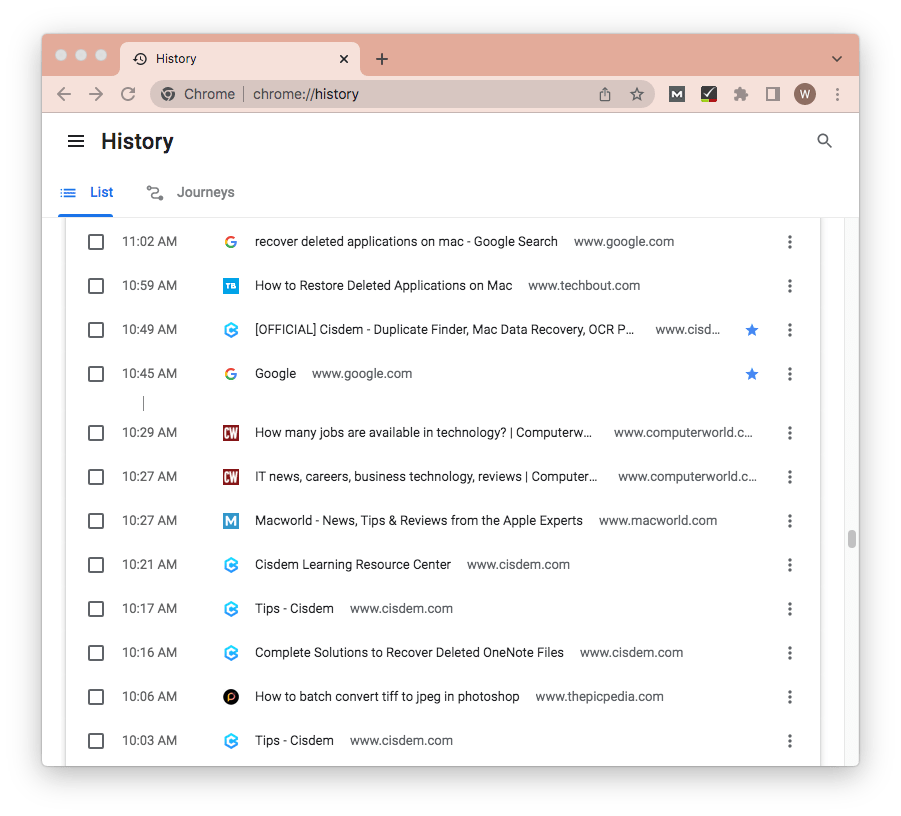This screenshot has height=816, width=901.
Task: Open the Chrome three-dot menu
Action: 837,94
